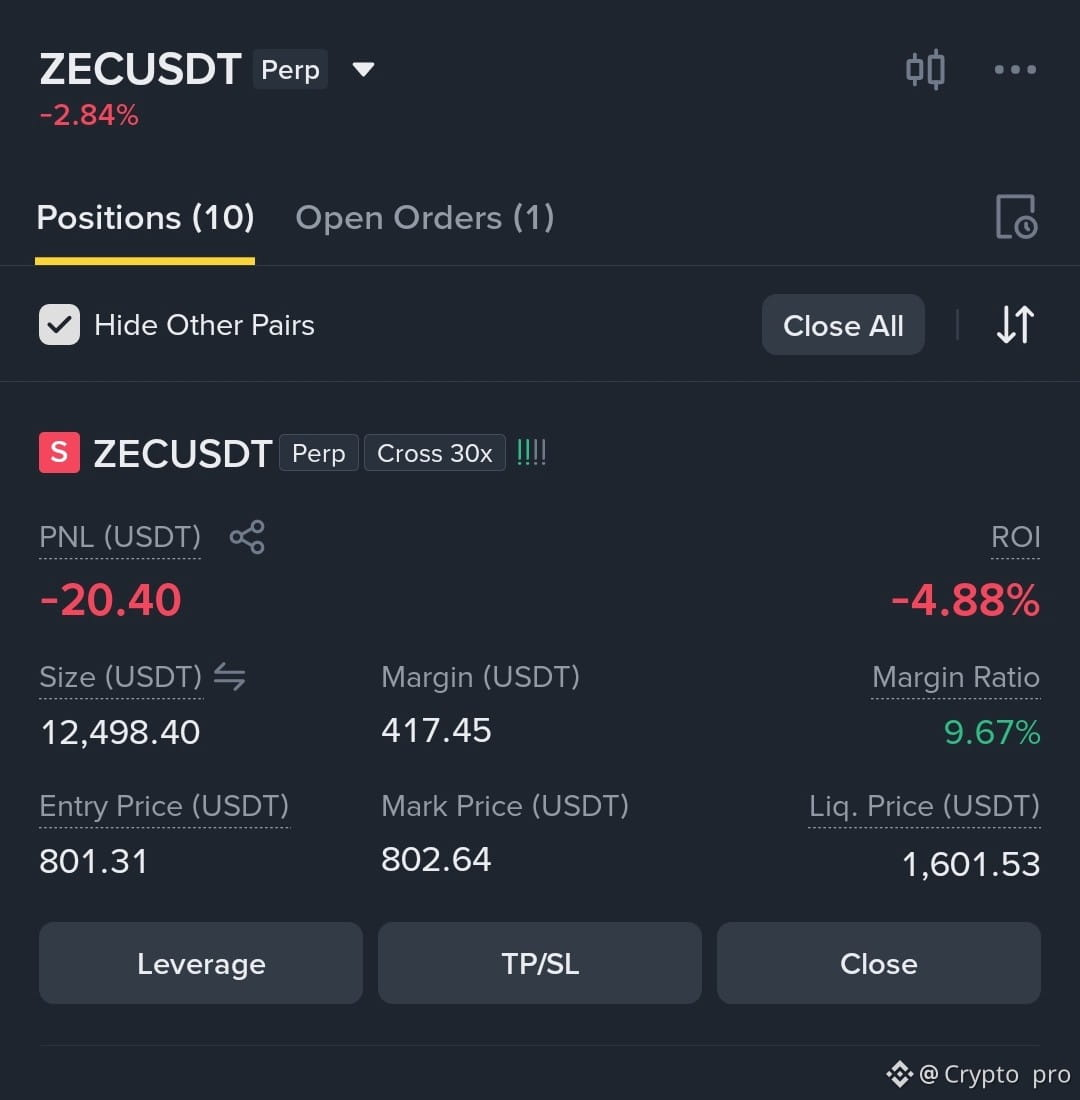Screen dimensions: 1080x1100
Task: Switch to the Positions (10) tab
Action: tap(145, 217)
